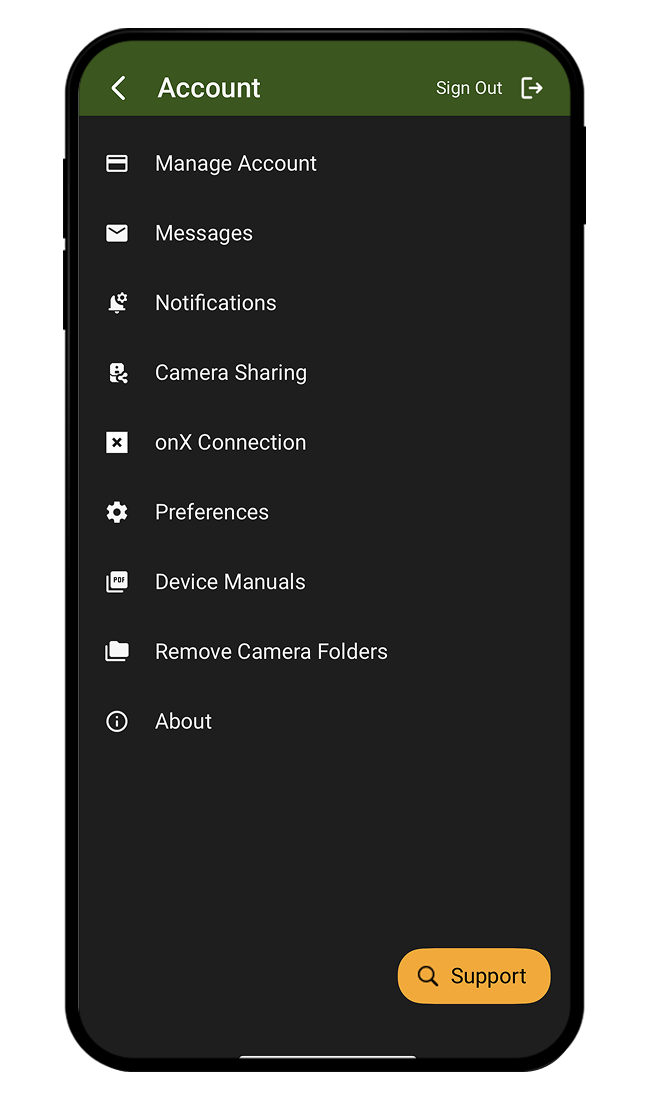Viewport: 650px width, 1100px height.
Task: Choose Remove Camera Folders
Action: coord(271,652)
